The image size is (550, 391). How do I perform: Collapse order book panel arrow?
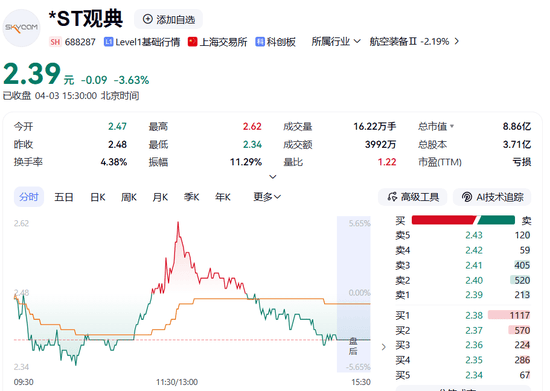tap(383, 347)
